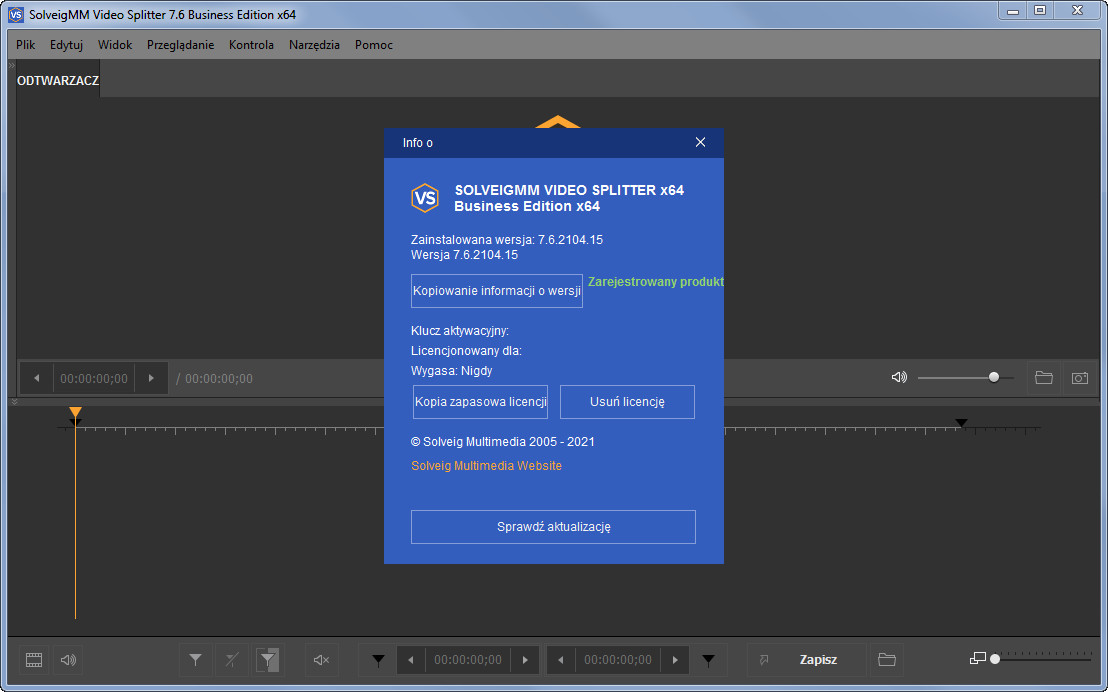
Task: Open folder icon beside player volume slider
Action: click(1044, 377)
